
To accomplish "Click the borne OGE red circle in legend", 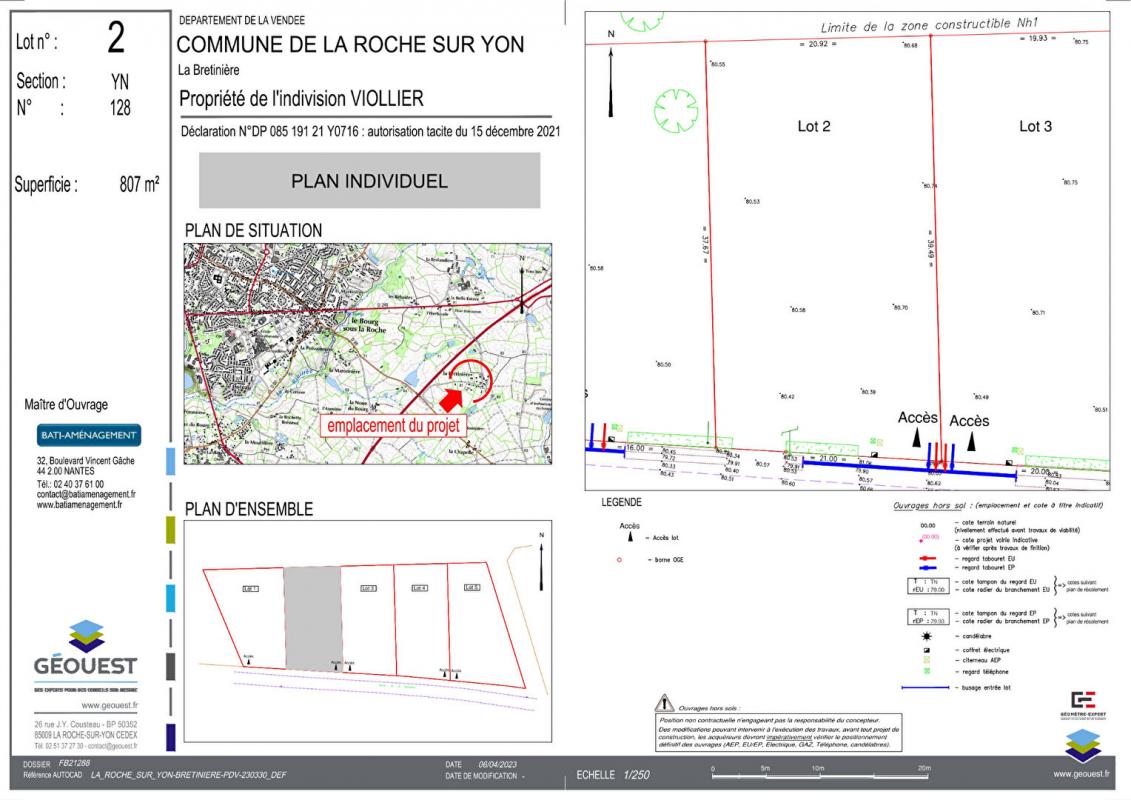I will pos(620,558).
